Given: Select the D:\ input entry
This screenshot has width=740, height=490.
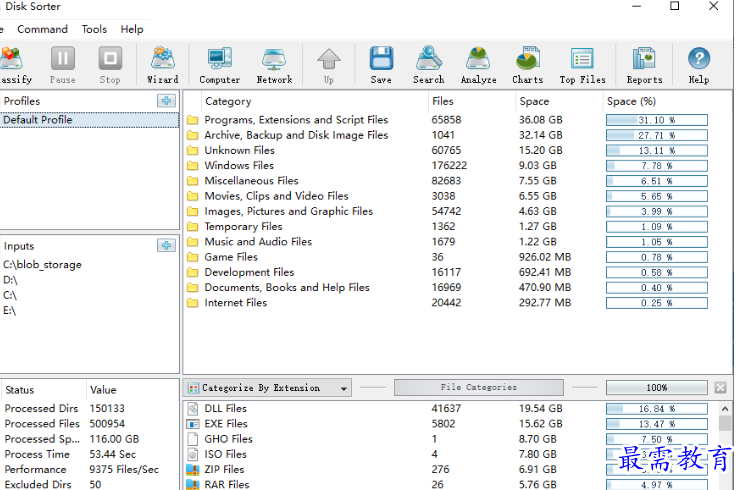Looking at the screenshot, I should click(10, 280).
